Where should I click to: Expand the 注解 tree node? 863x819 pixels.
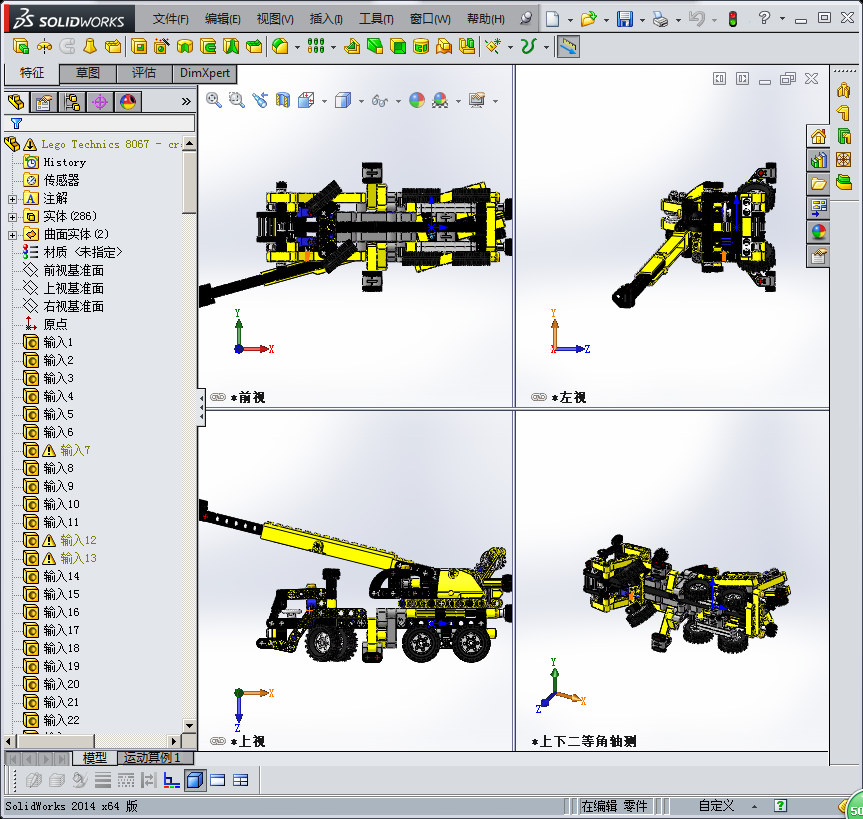pyautogui.click(x=12, y=199)
